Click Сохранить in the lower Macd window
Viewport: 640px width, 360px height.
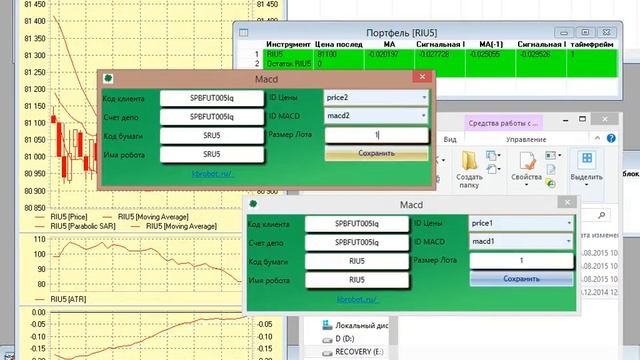(x=521, y=279)
